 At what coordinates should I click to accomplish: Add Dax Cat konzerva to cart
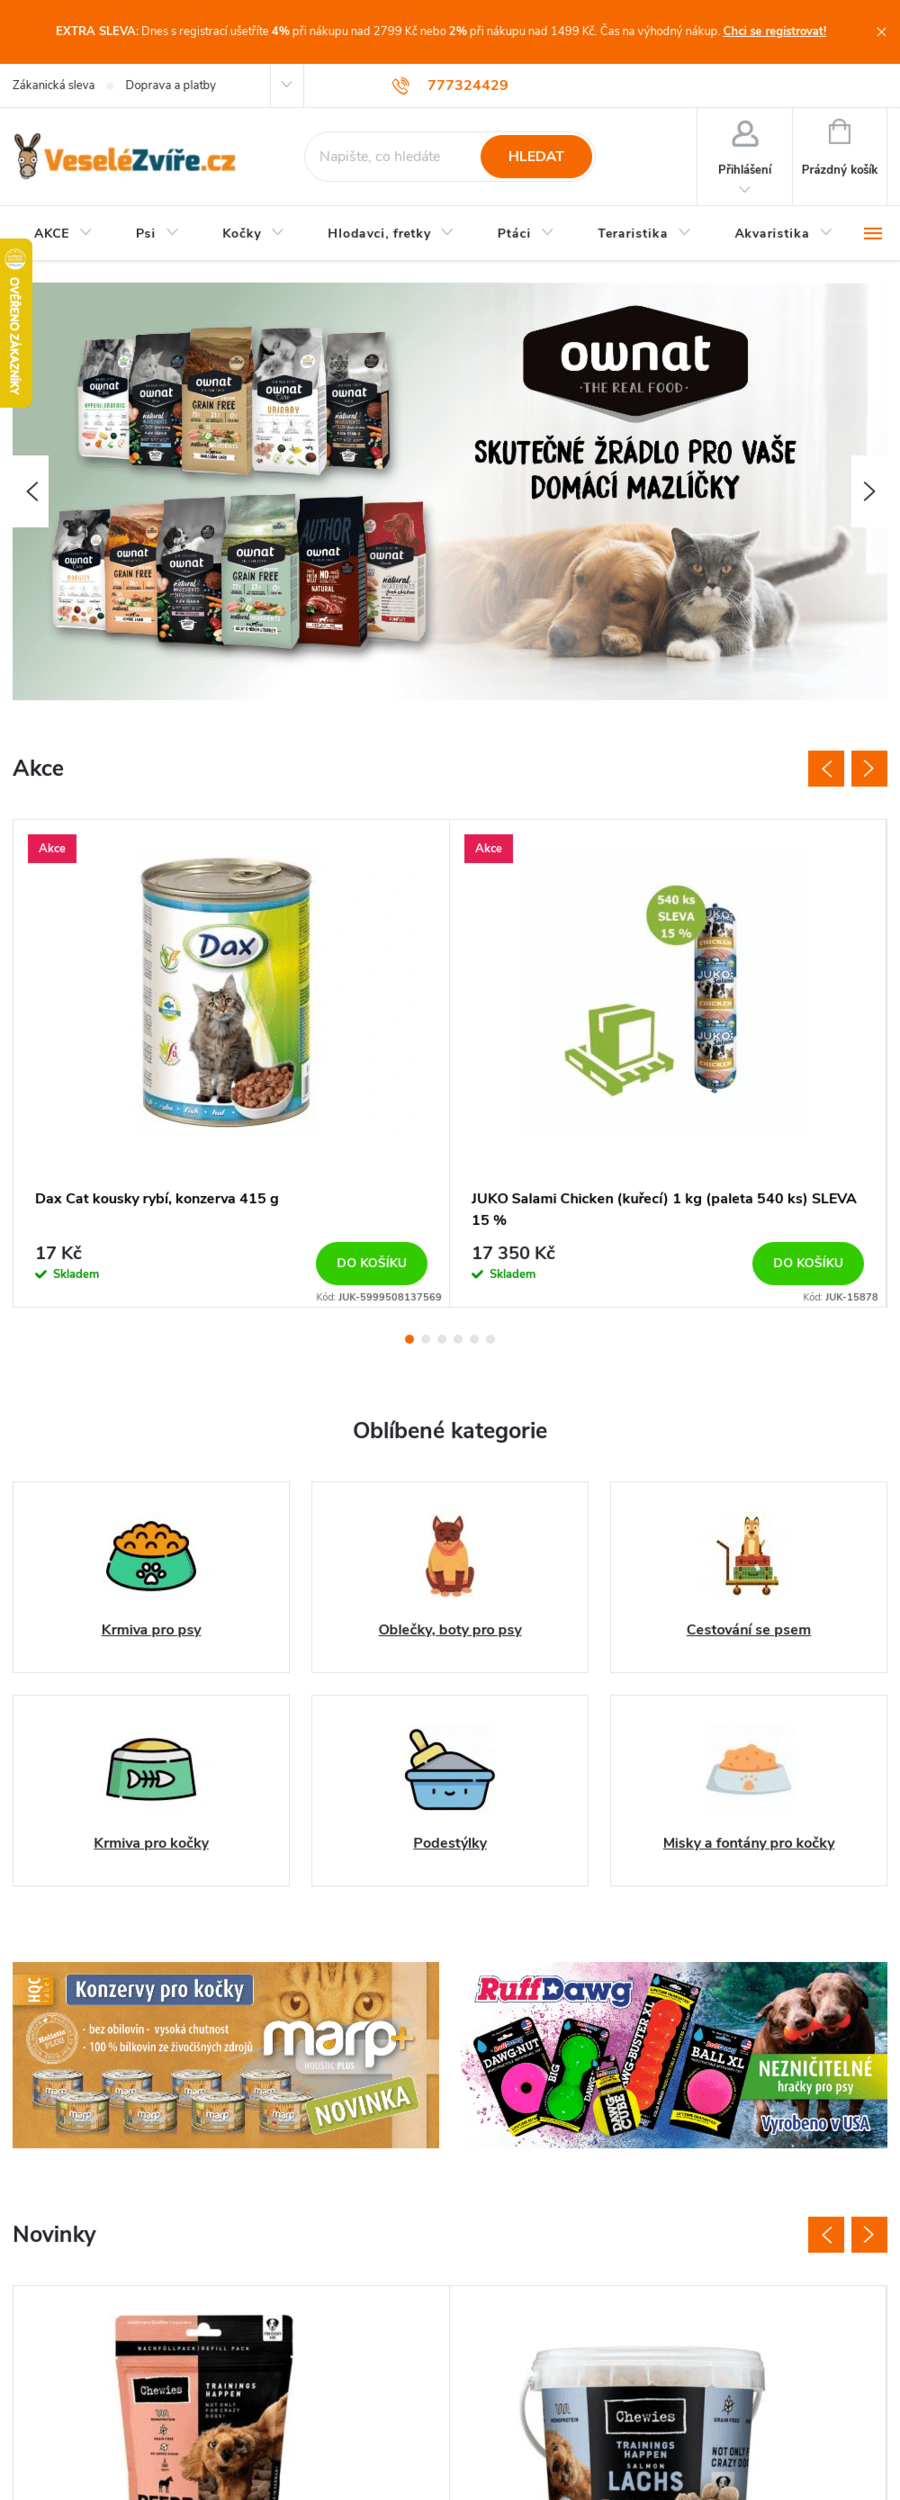[372, 1263]
